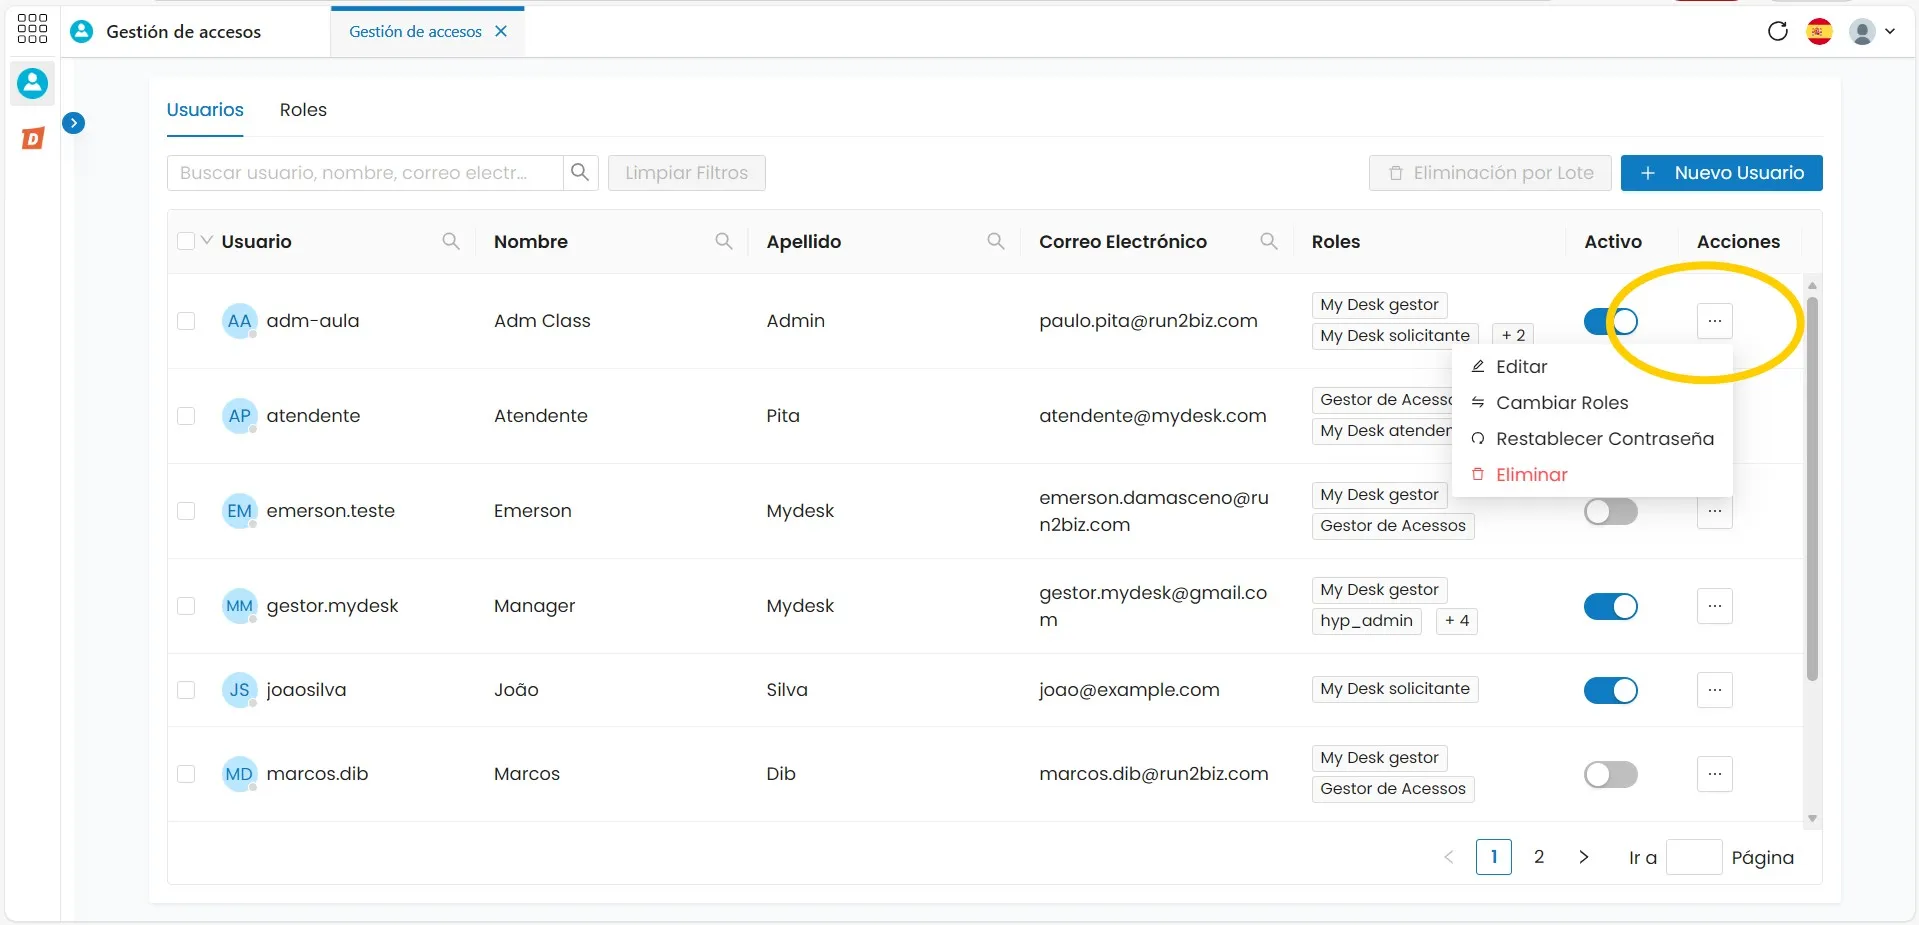Screen dimensions: 1919x925
Task: Go to page 2
Action: pos(1539,857)
